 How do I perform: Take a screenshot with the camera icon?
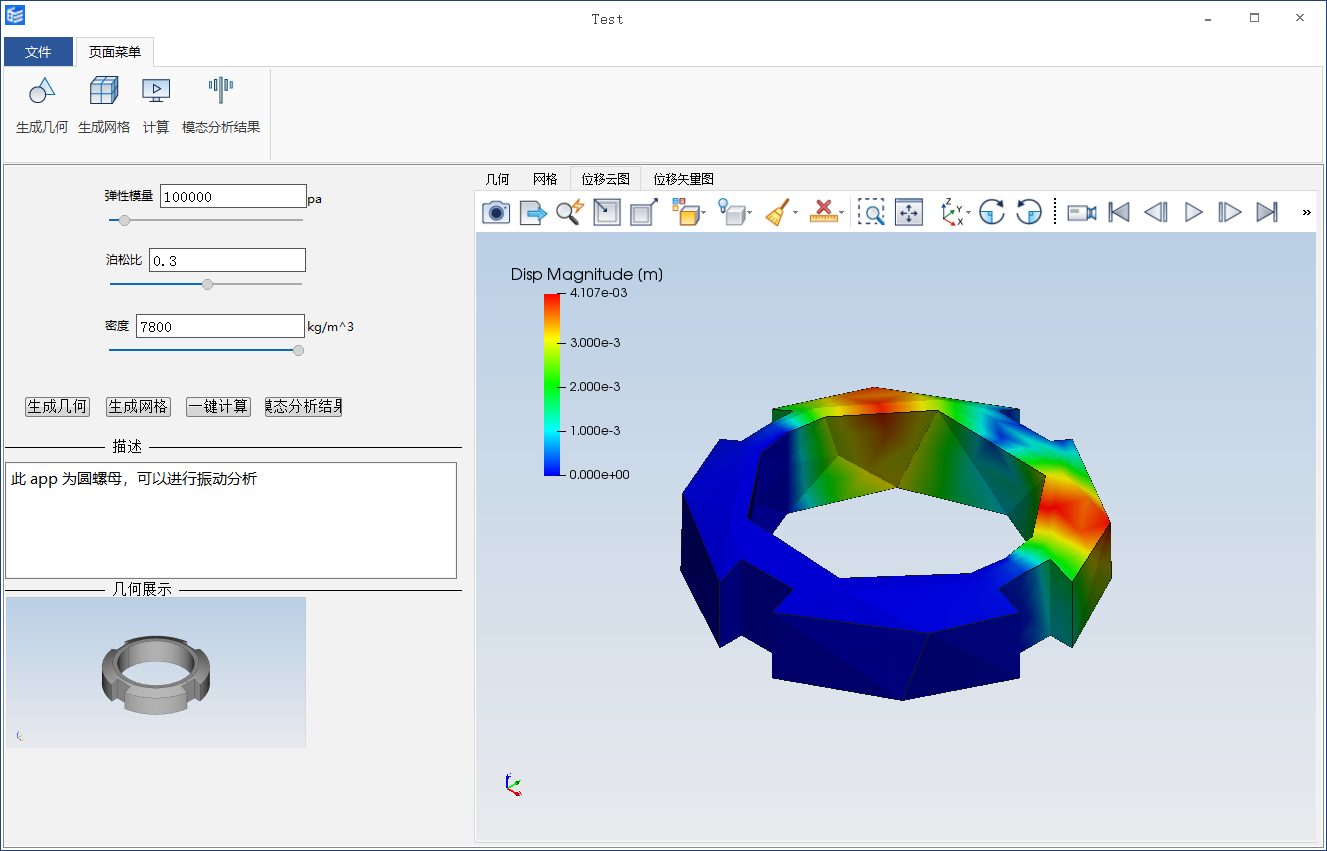click(496, 212)
